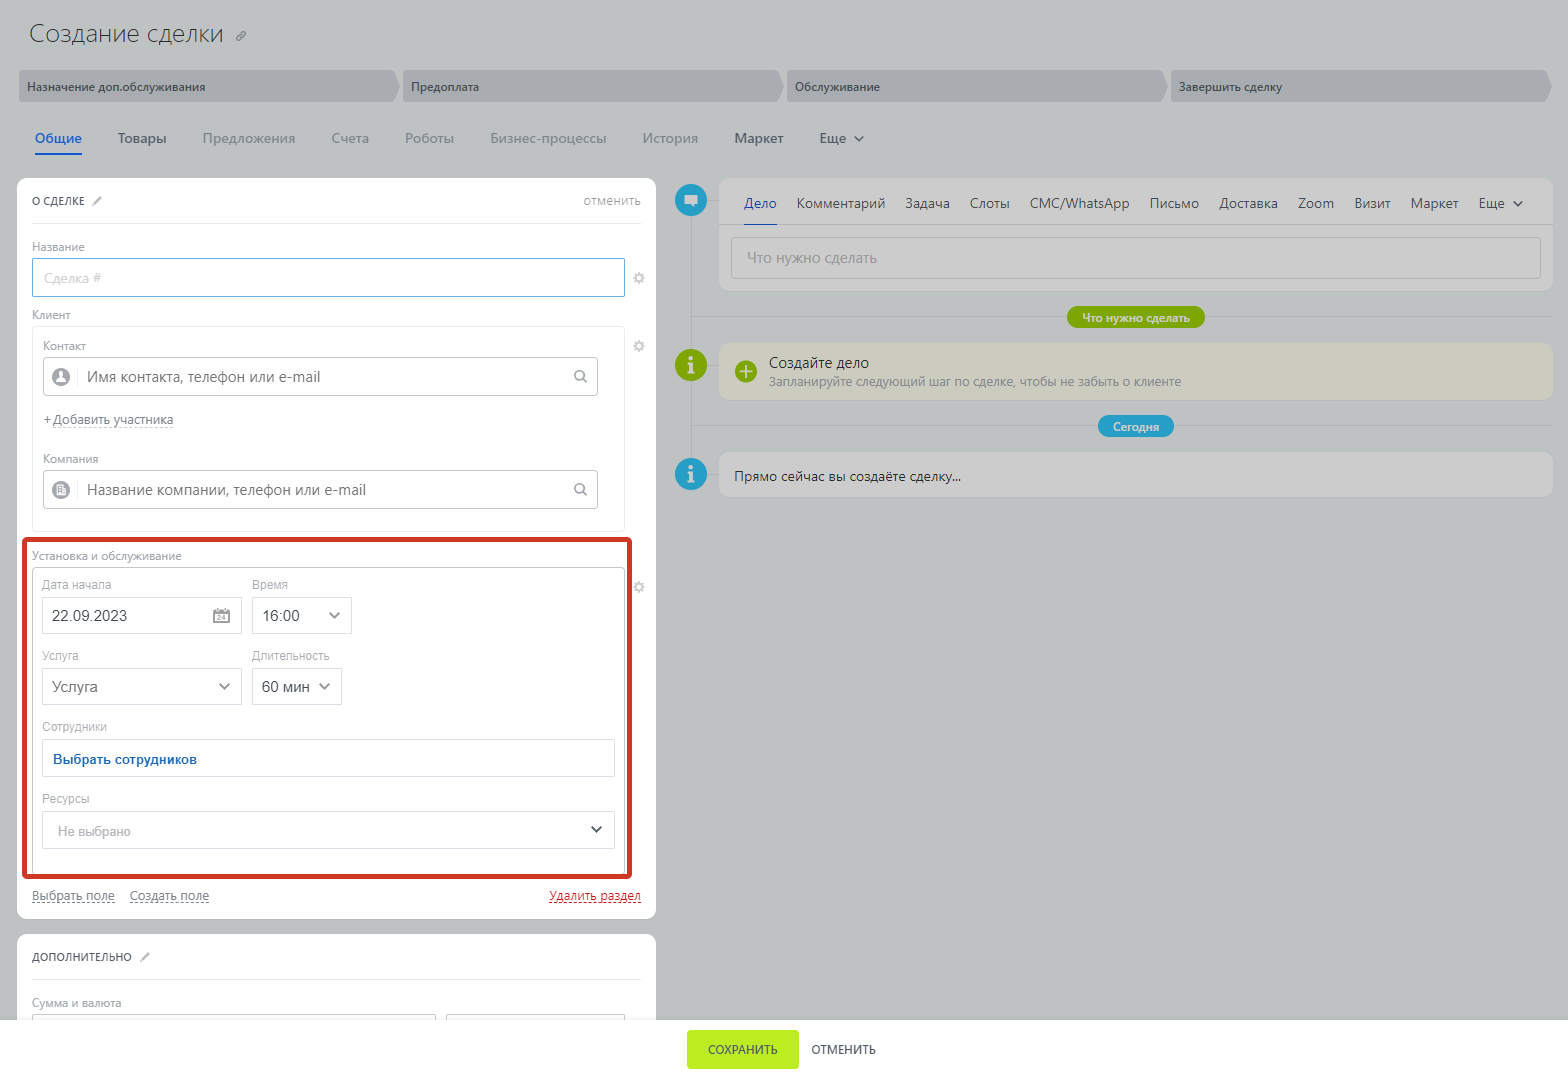Select the Завершить сделку stage
The image size is (1568, 1076).
pos(1360,86)
